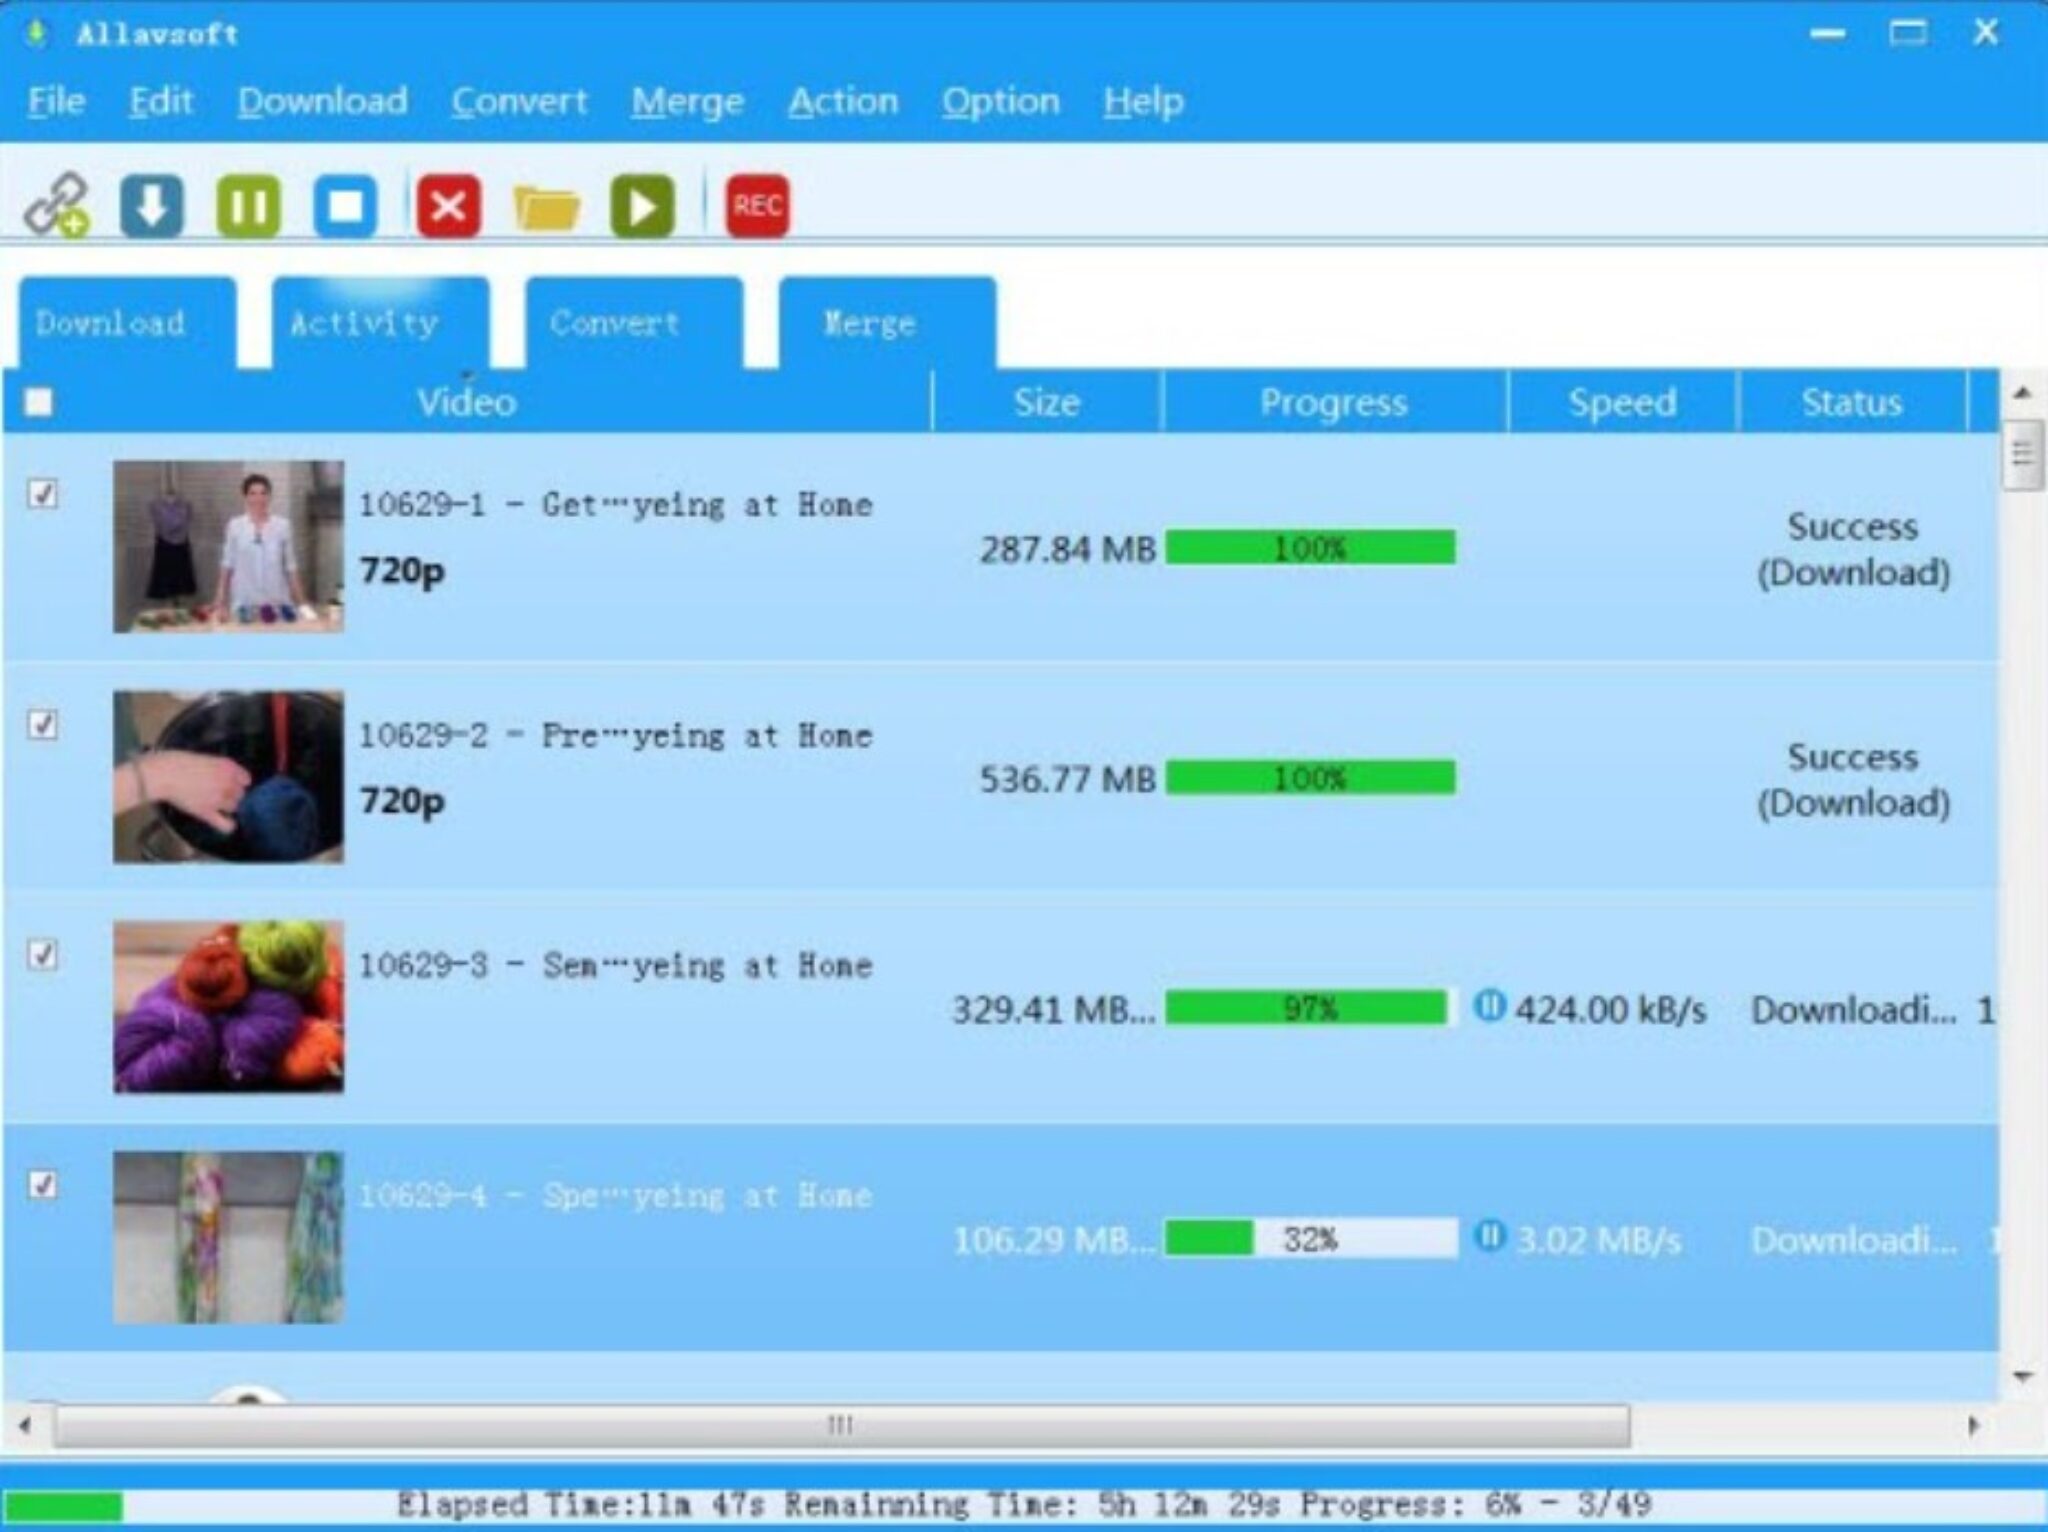2048x1532 pixels.
Task: Switch to the Merge tab
Action: pos(868,322)
